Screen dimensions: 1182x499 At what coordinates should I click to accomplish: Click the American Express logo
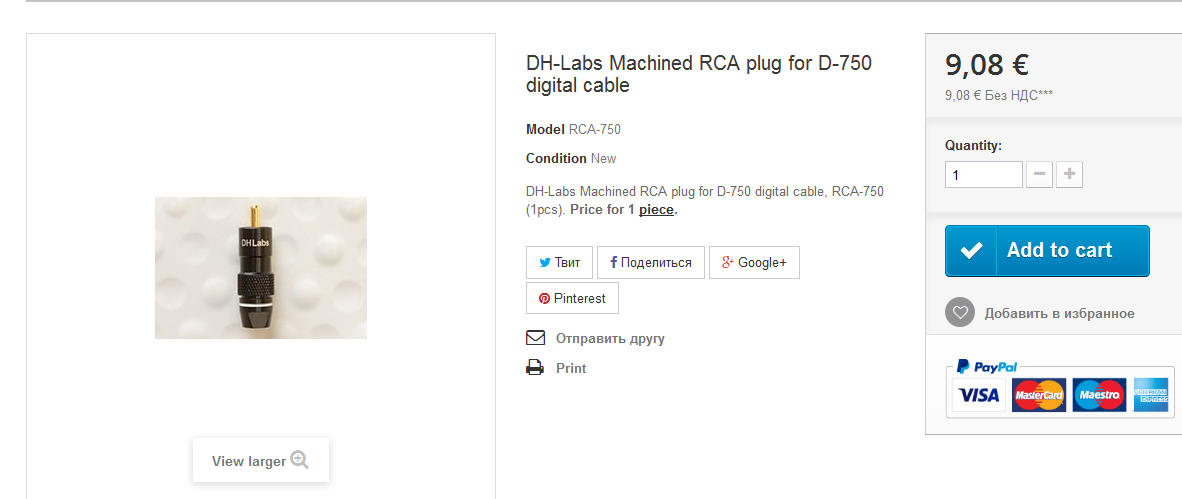tap(1150, 395)
